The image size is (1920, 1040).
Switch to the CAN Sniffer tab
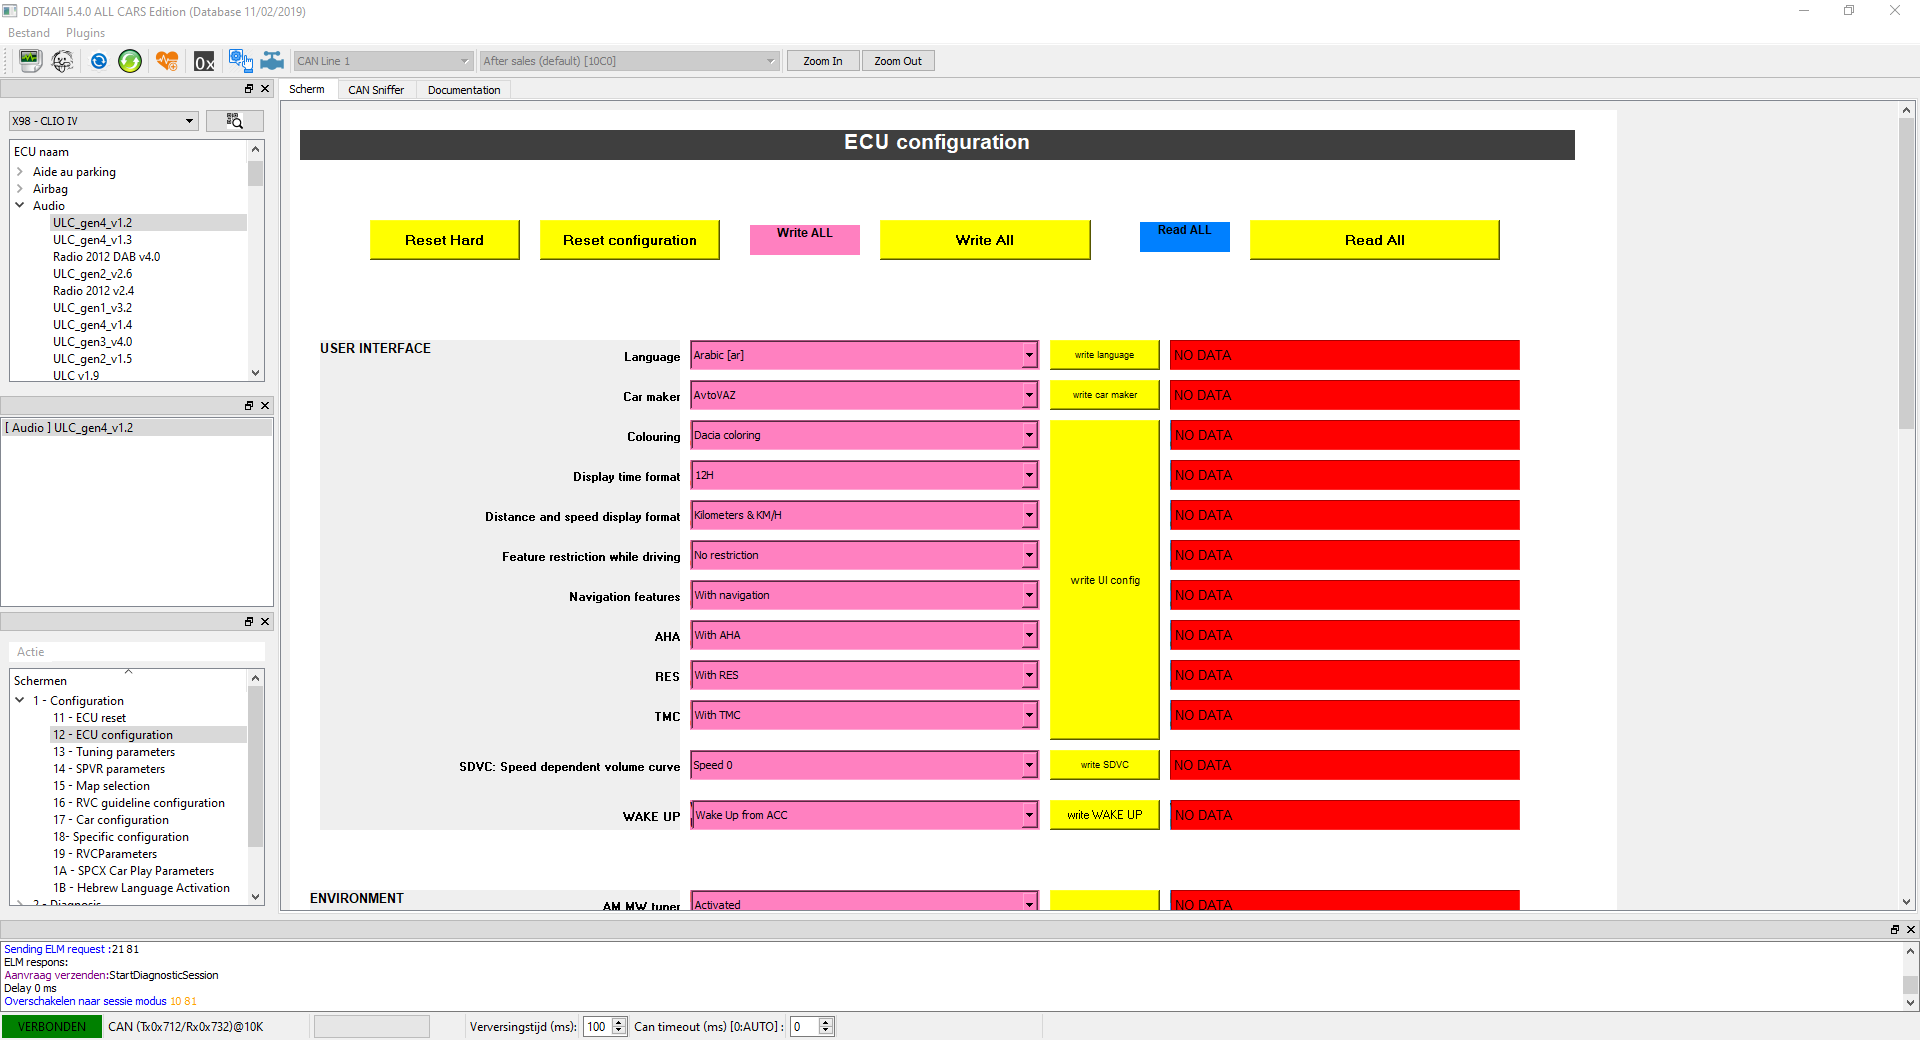(x=376, y=90)
